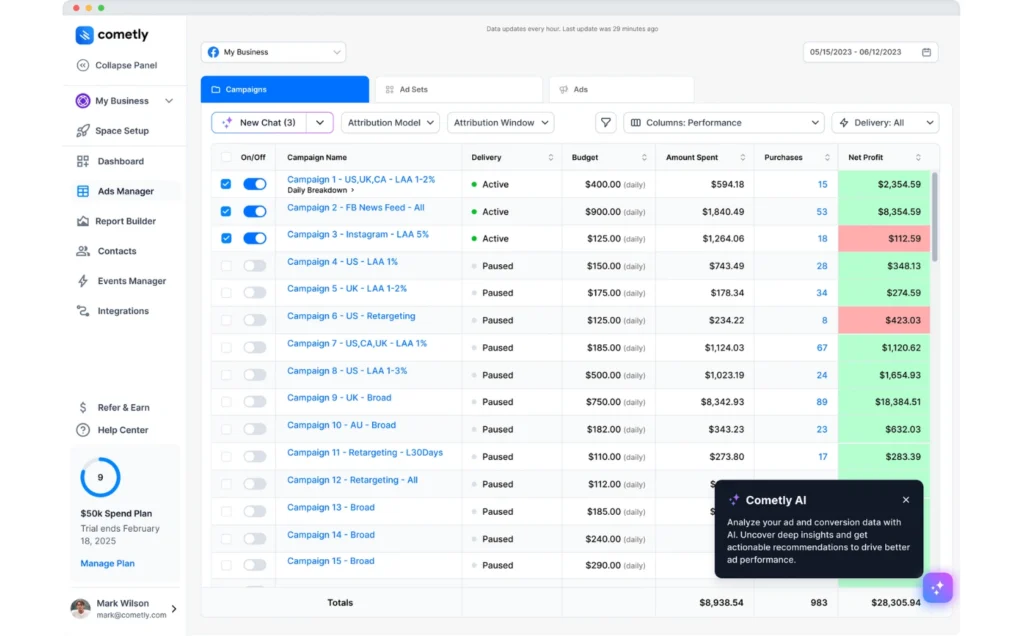Image resolution: width=1024 pixels, height=636 pixels.
Task: Turn off Campaign 1 on/off toggle
Action: (x=255, y=185)
